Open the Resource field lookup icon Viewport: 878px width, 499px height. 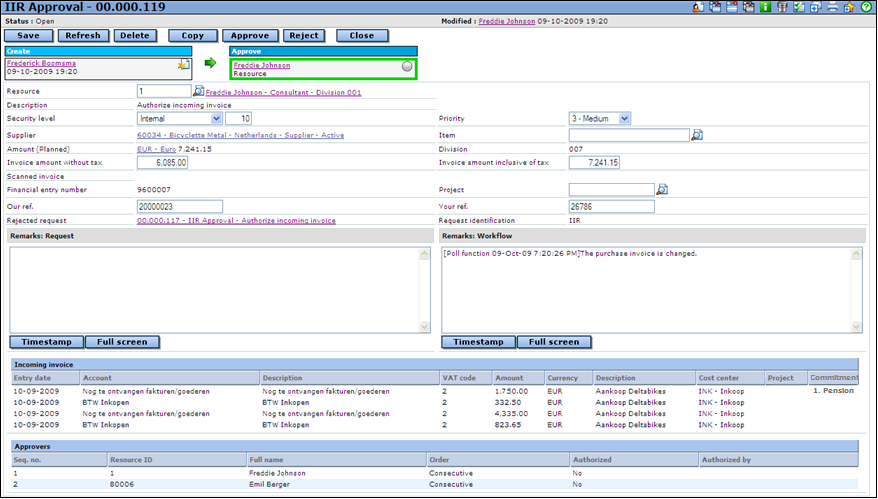coord(198,92)
